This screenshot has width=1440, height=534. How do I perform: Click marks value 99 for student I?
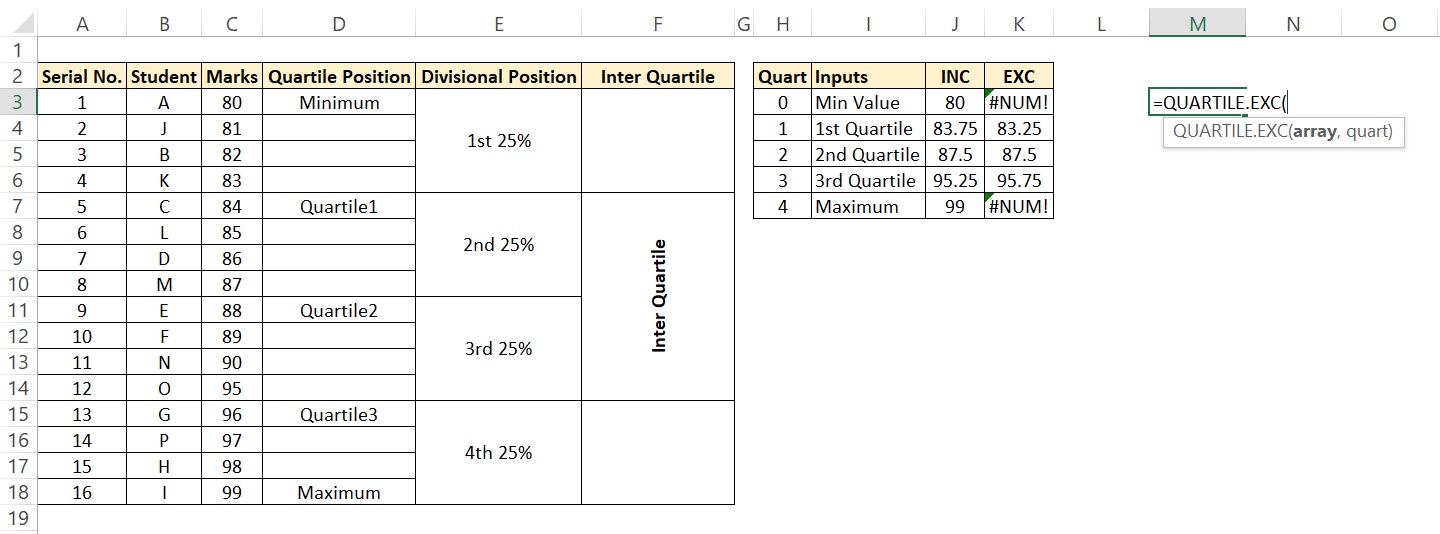pyautogui.click(x=232, y=492)
